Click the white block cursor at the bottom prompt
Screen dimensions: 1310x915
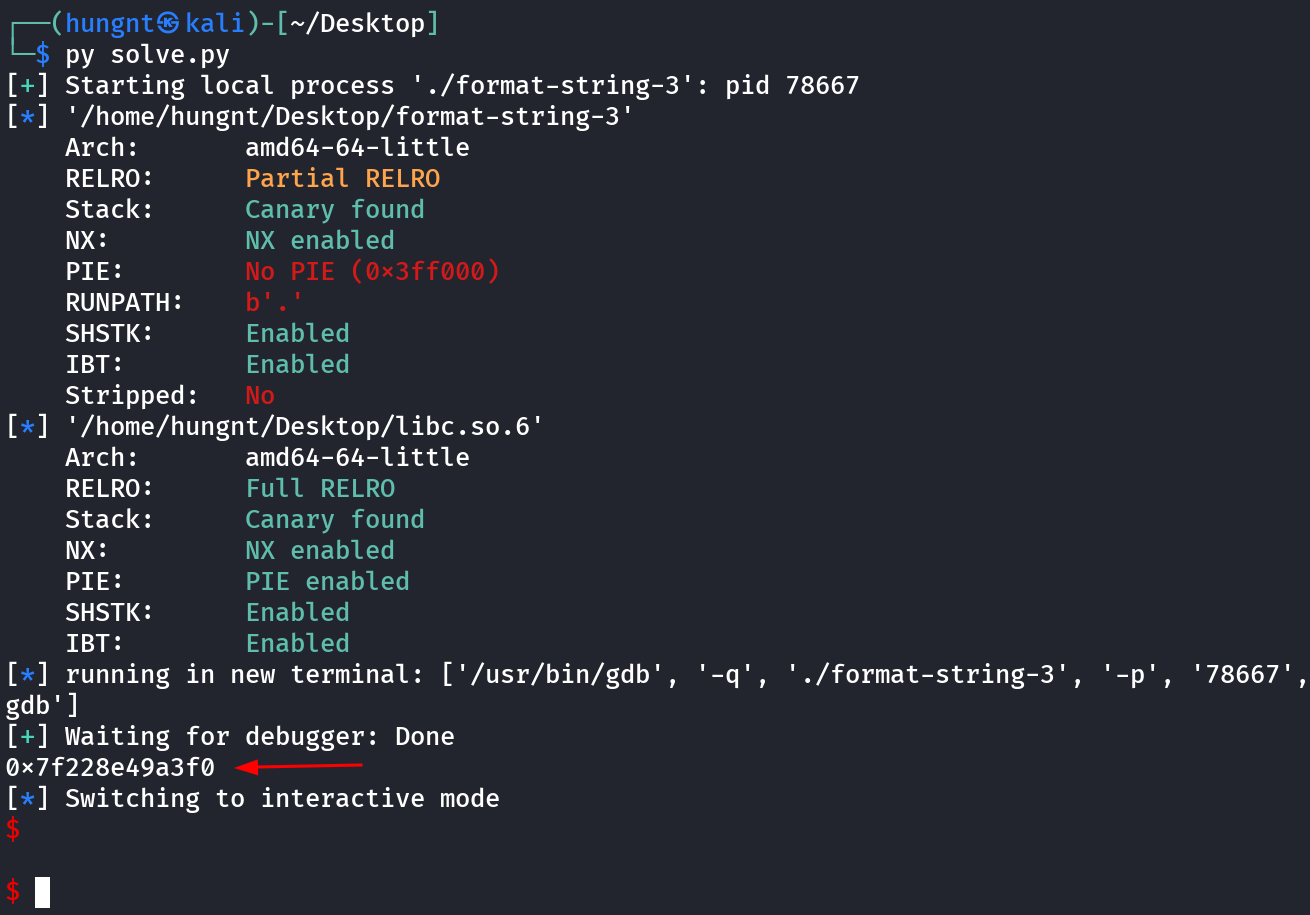tap(42, 891)
